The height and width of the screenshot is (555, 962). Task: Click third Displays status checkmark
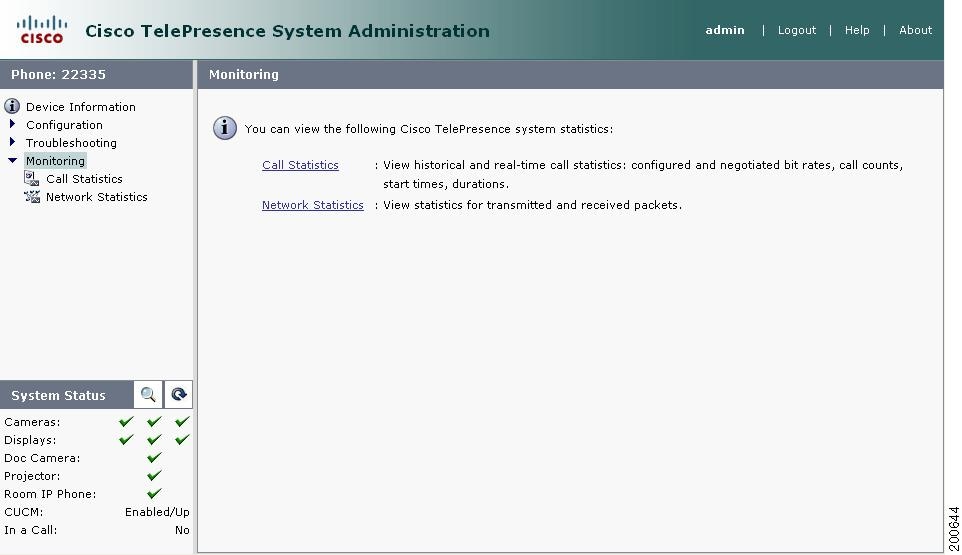point(182,440)
